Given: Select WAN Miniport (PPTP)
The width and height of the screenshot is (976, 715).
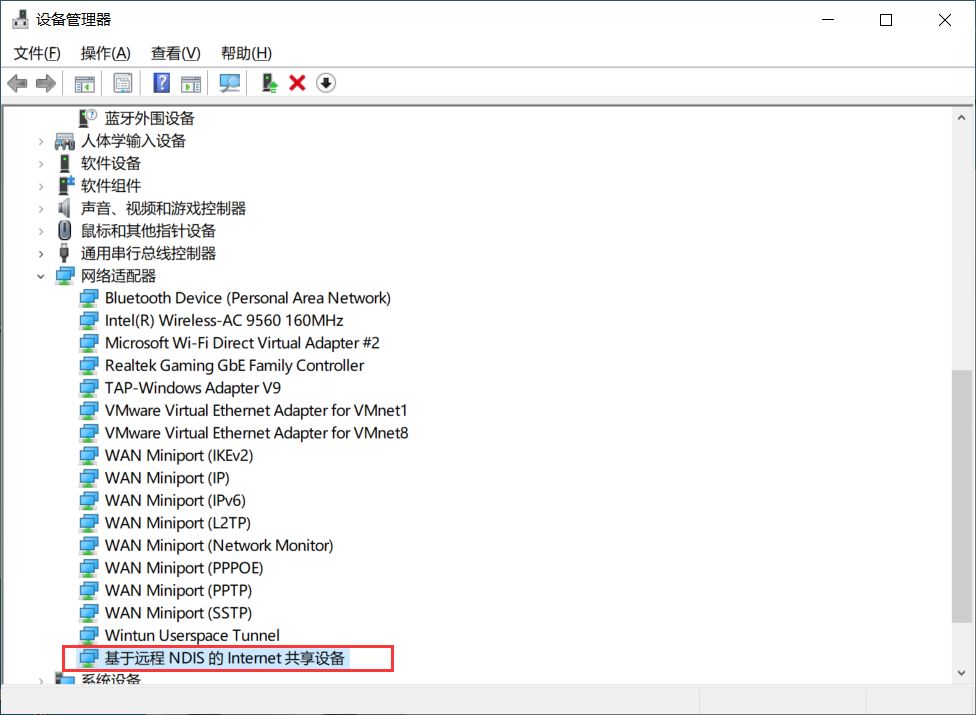Looking at the screenshot, I should click(x=179, y=591).
